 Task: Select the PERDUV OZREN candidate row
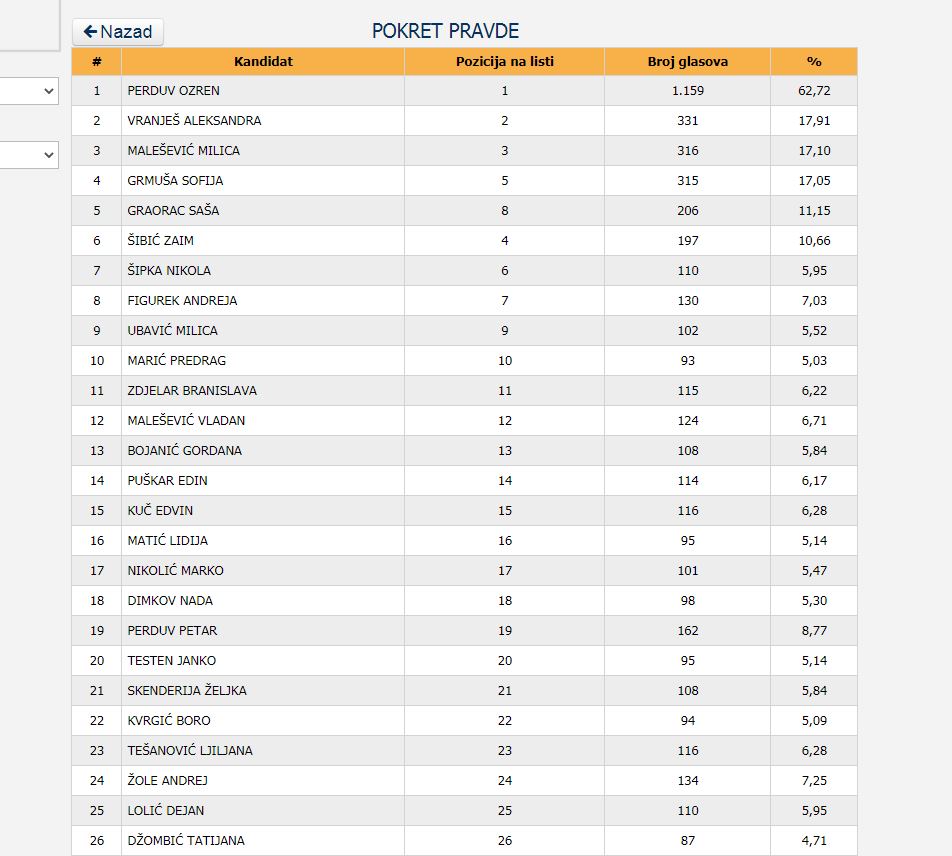pyautogui.click(x=174, y=91)
